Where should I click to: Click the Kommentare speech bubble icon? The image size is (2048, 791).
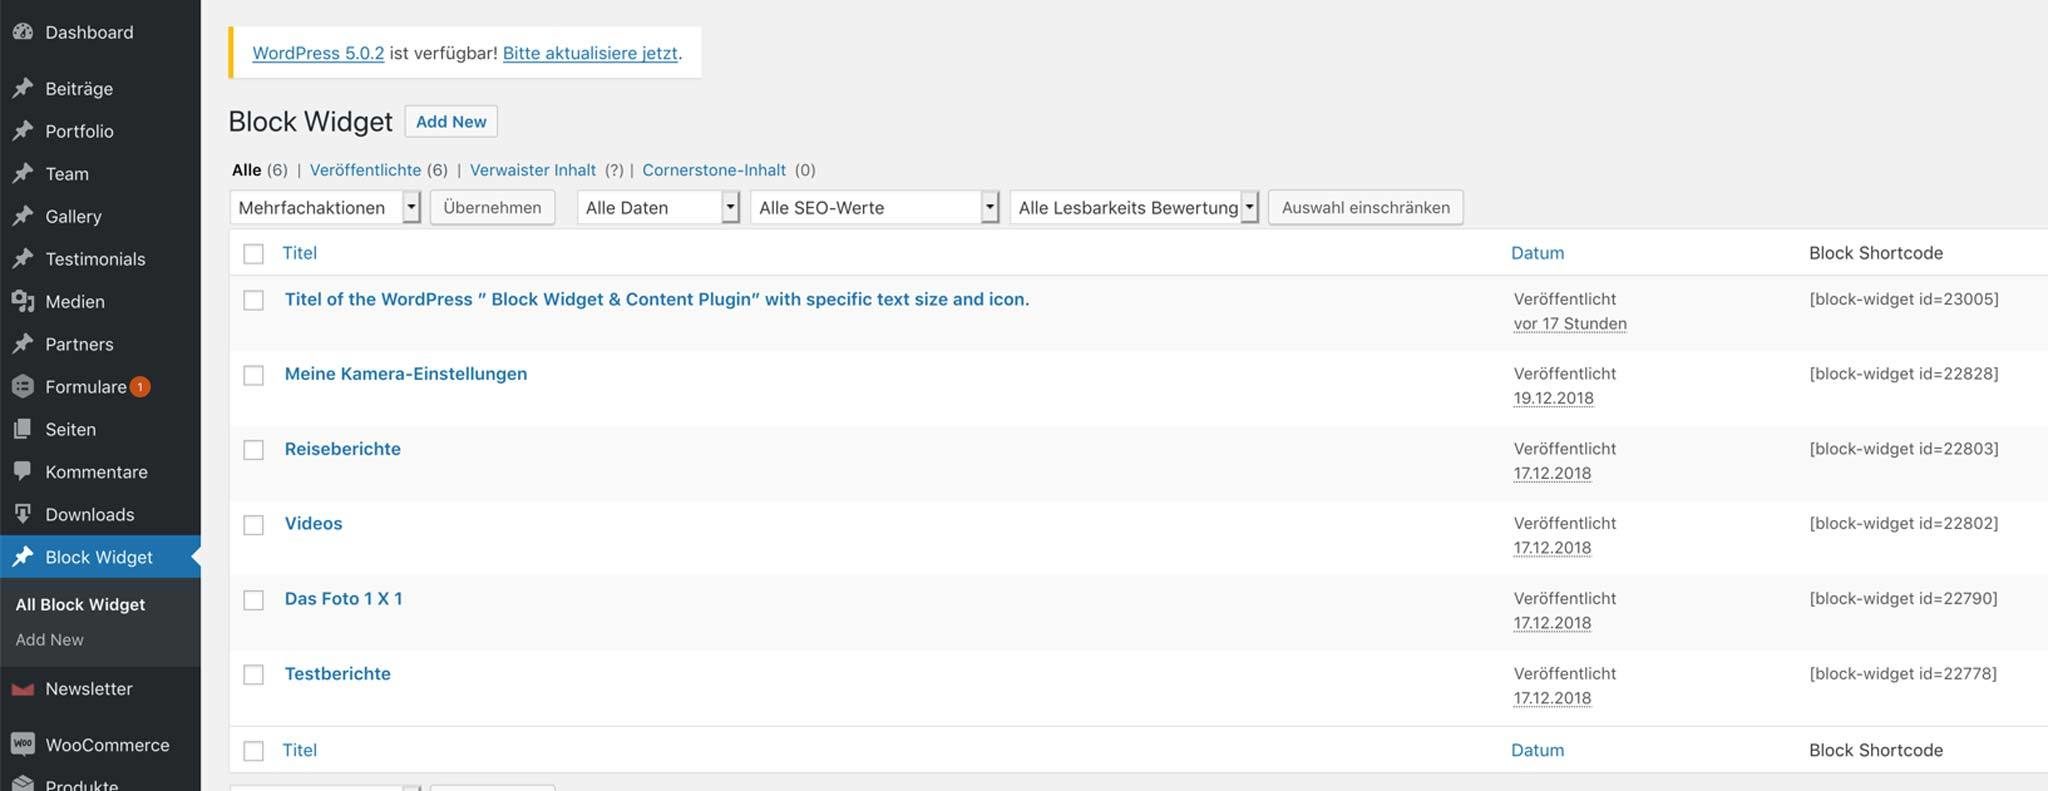pos(23,471)
